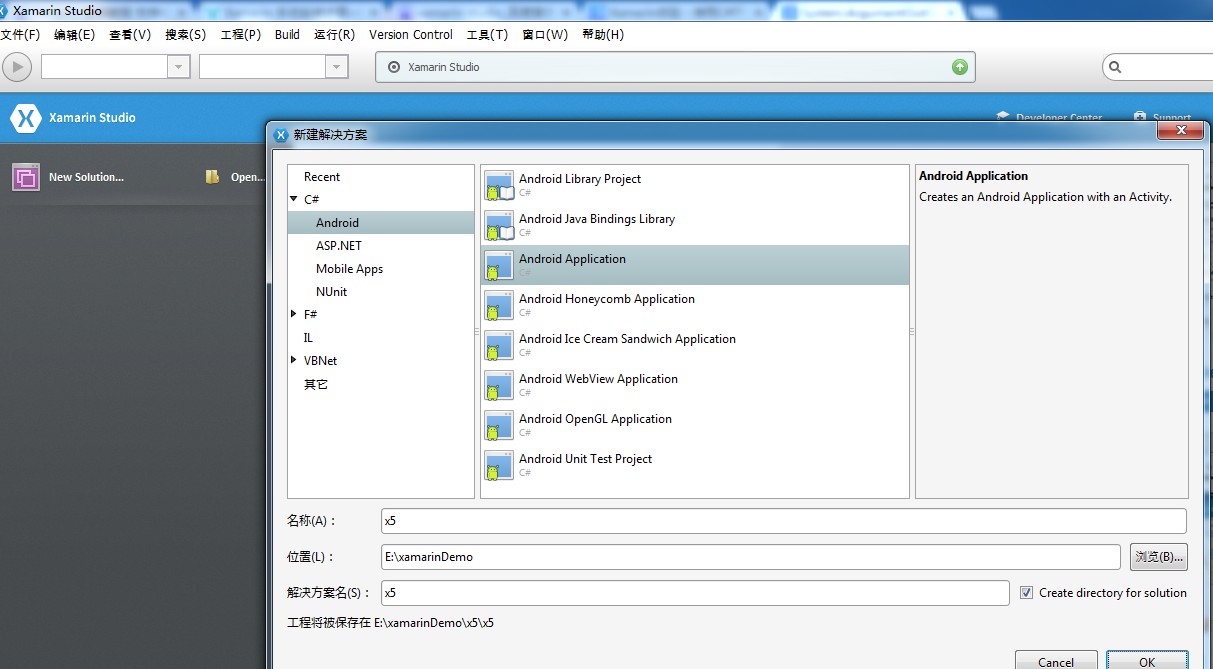
Task: Click the Xamarin icon in dialog title bar
Action: [281, 134]
